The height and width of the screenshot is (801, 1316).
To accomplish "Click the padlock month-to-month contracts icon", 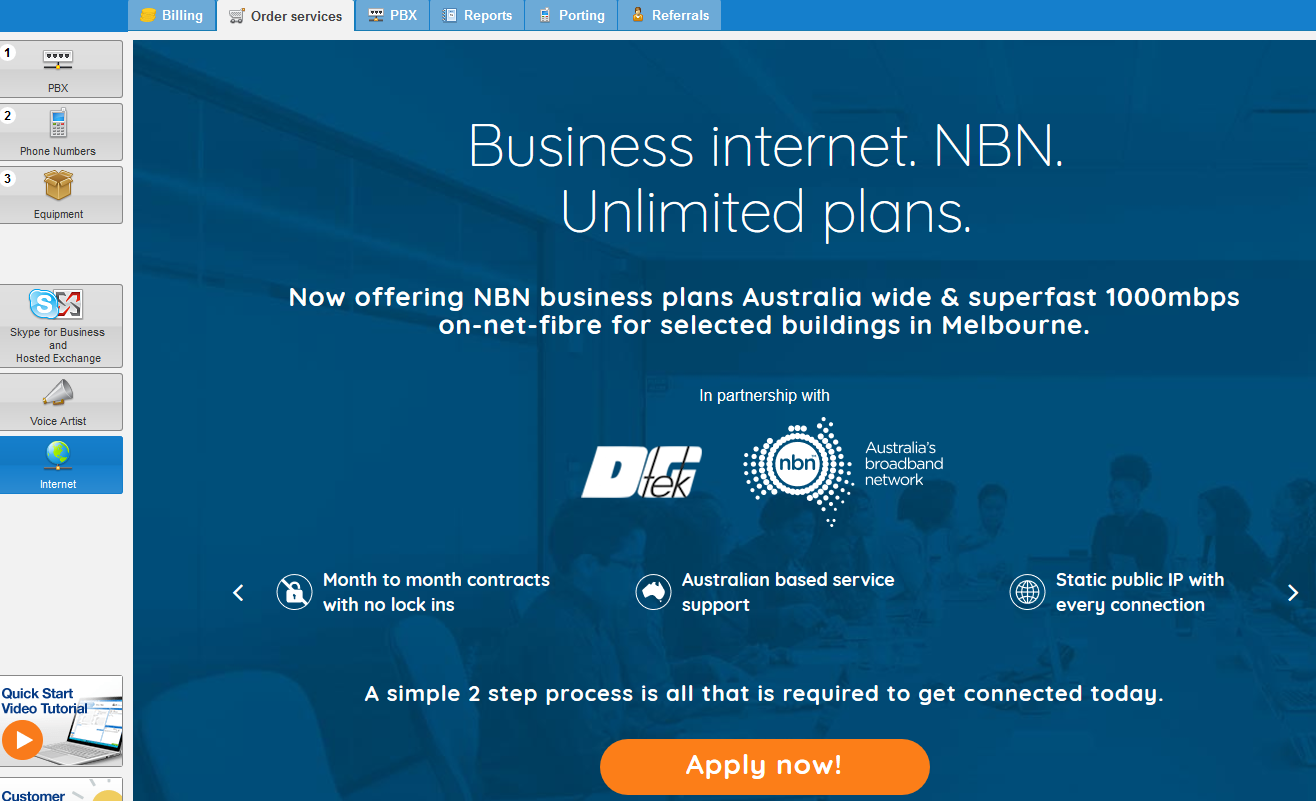I will pyautogui.click(x=294, y=592).
